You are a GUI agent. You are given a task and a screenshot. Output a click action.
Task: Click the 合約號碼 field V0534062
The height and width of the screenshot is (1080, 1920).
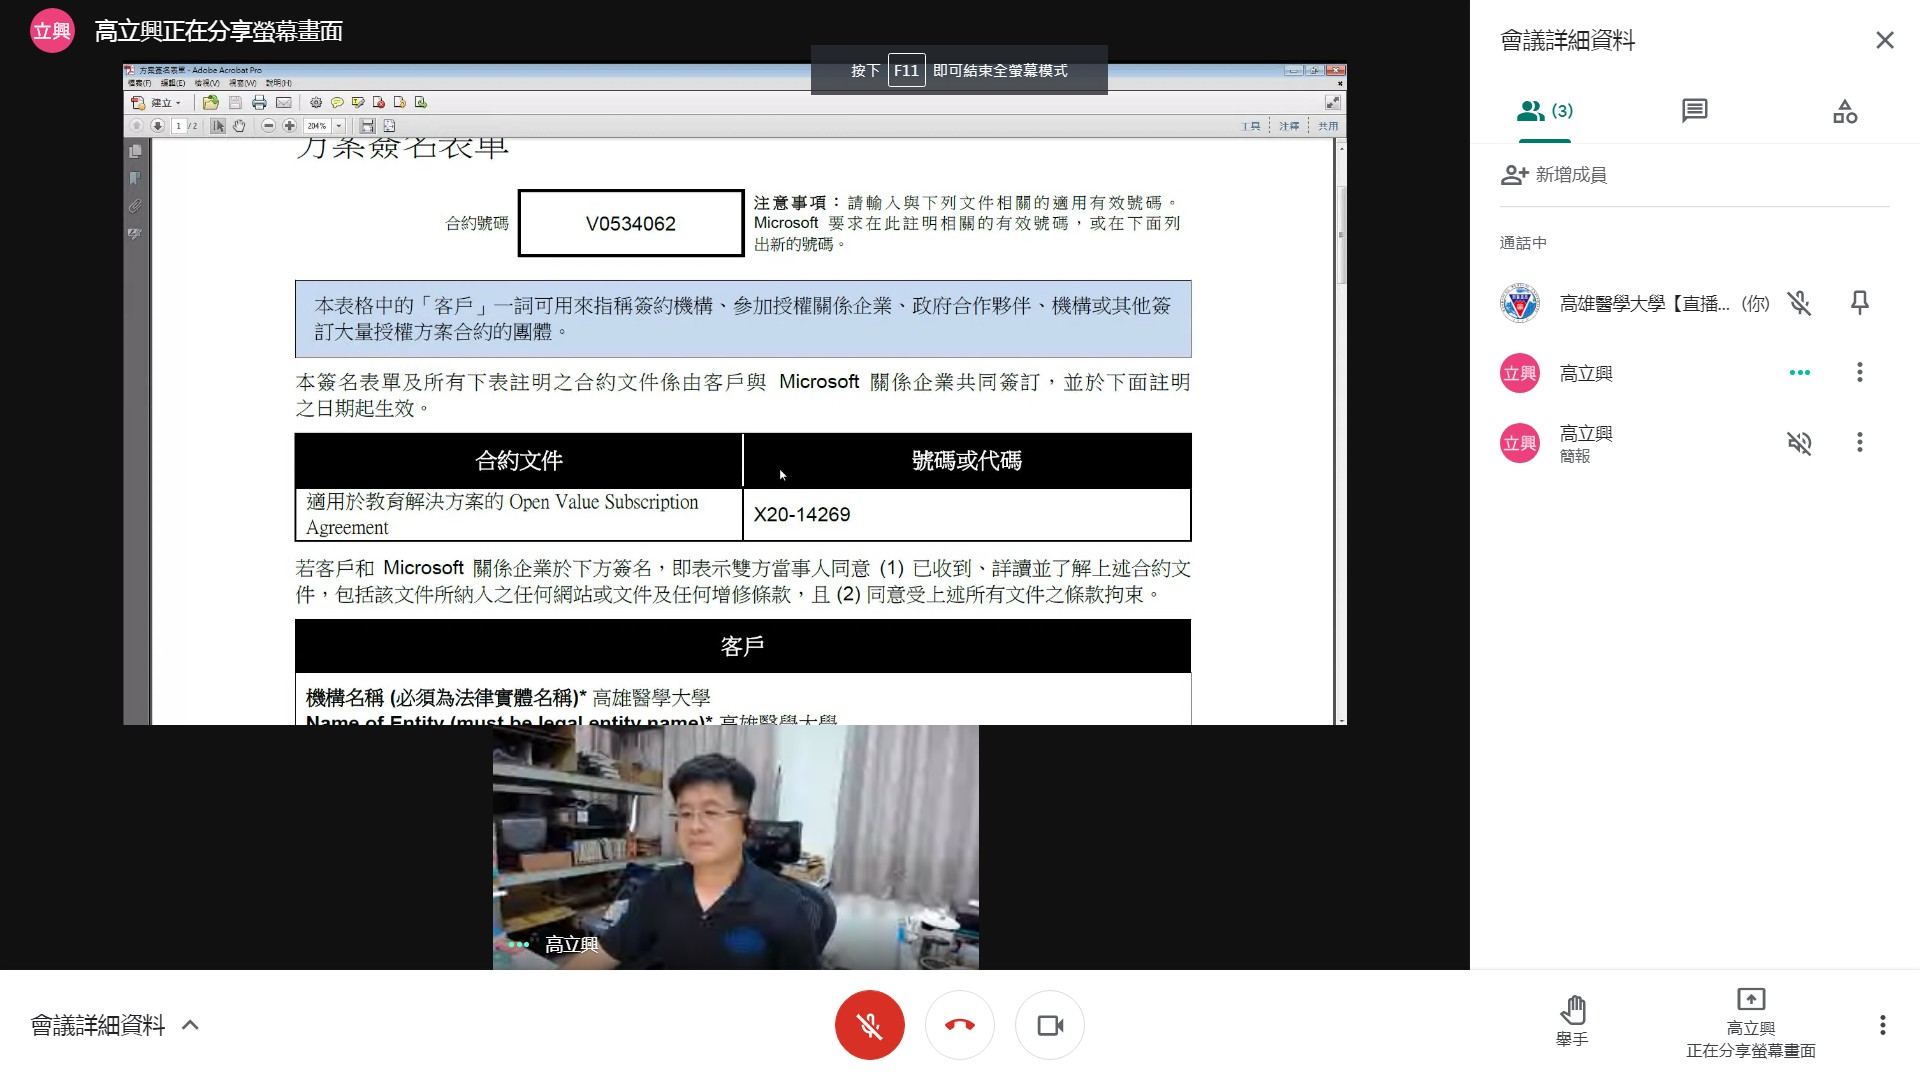[631, 223]
